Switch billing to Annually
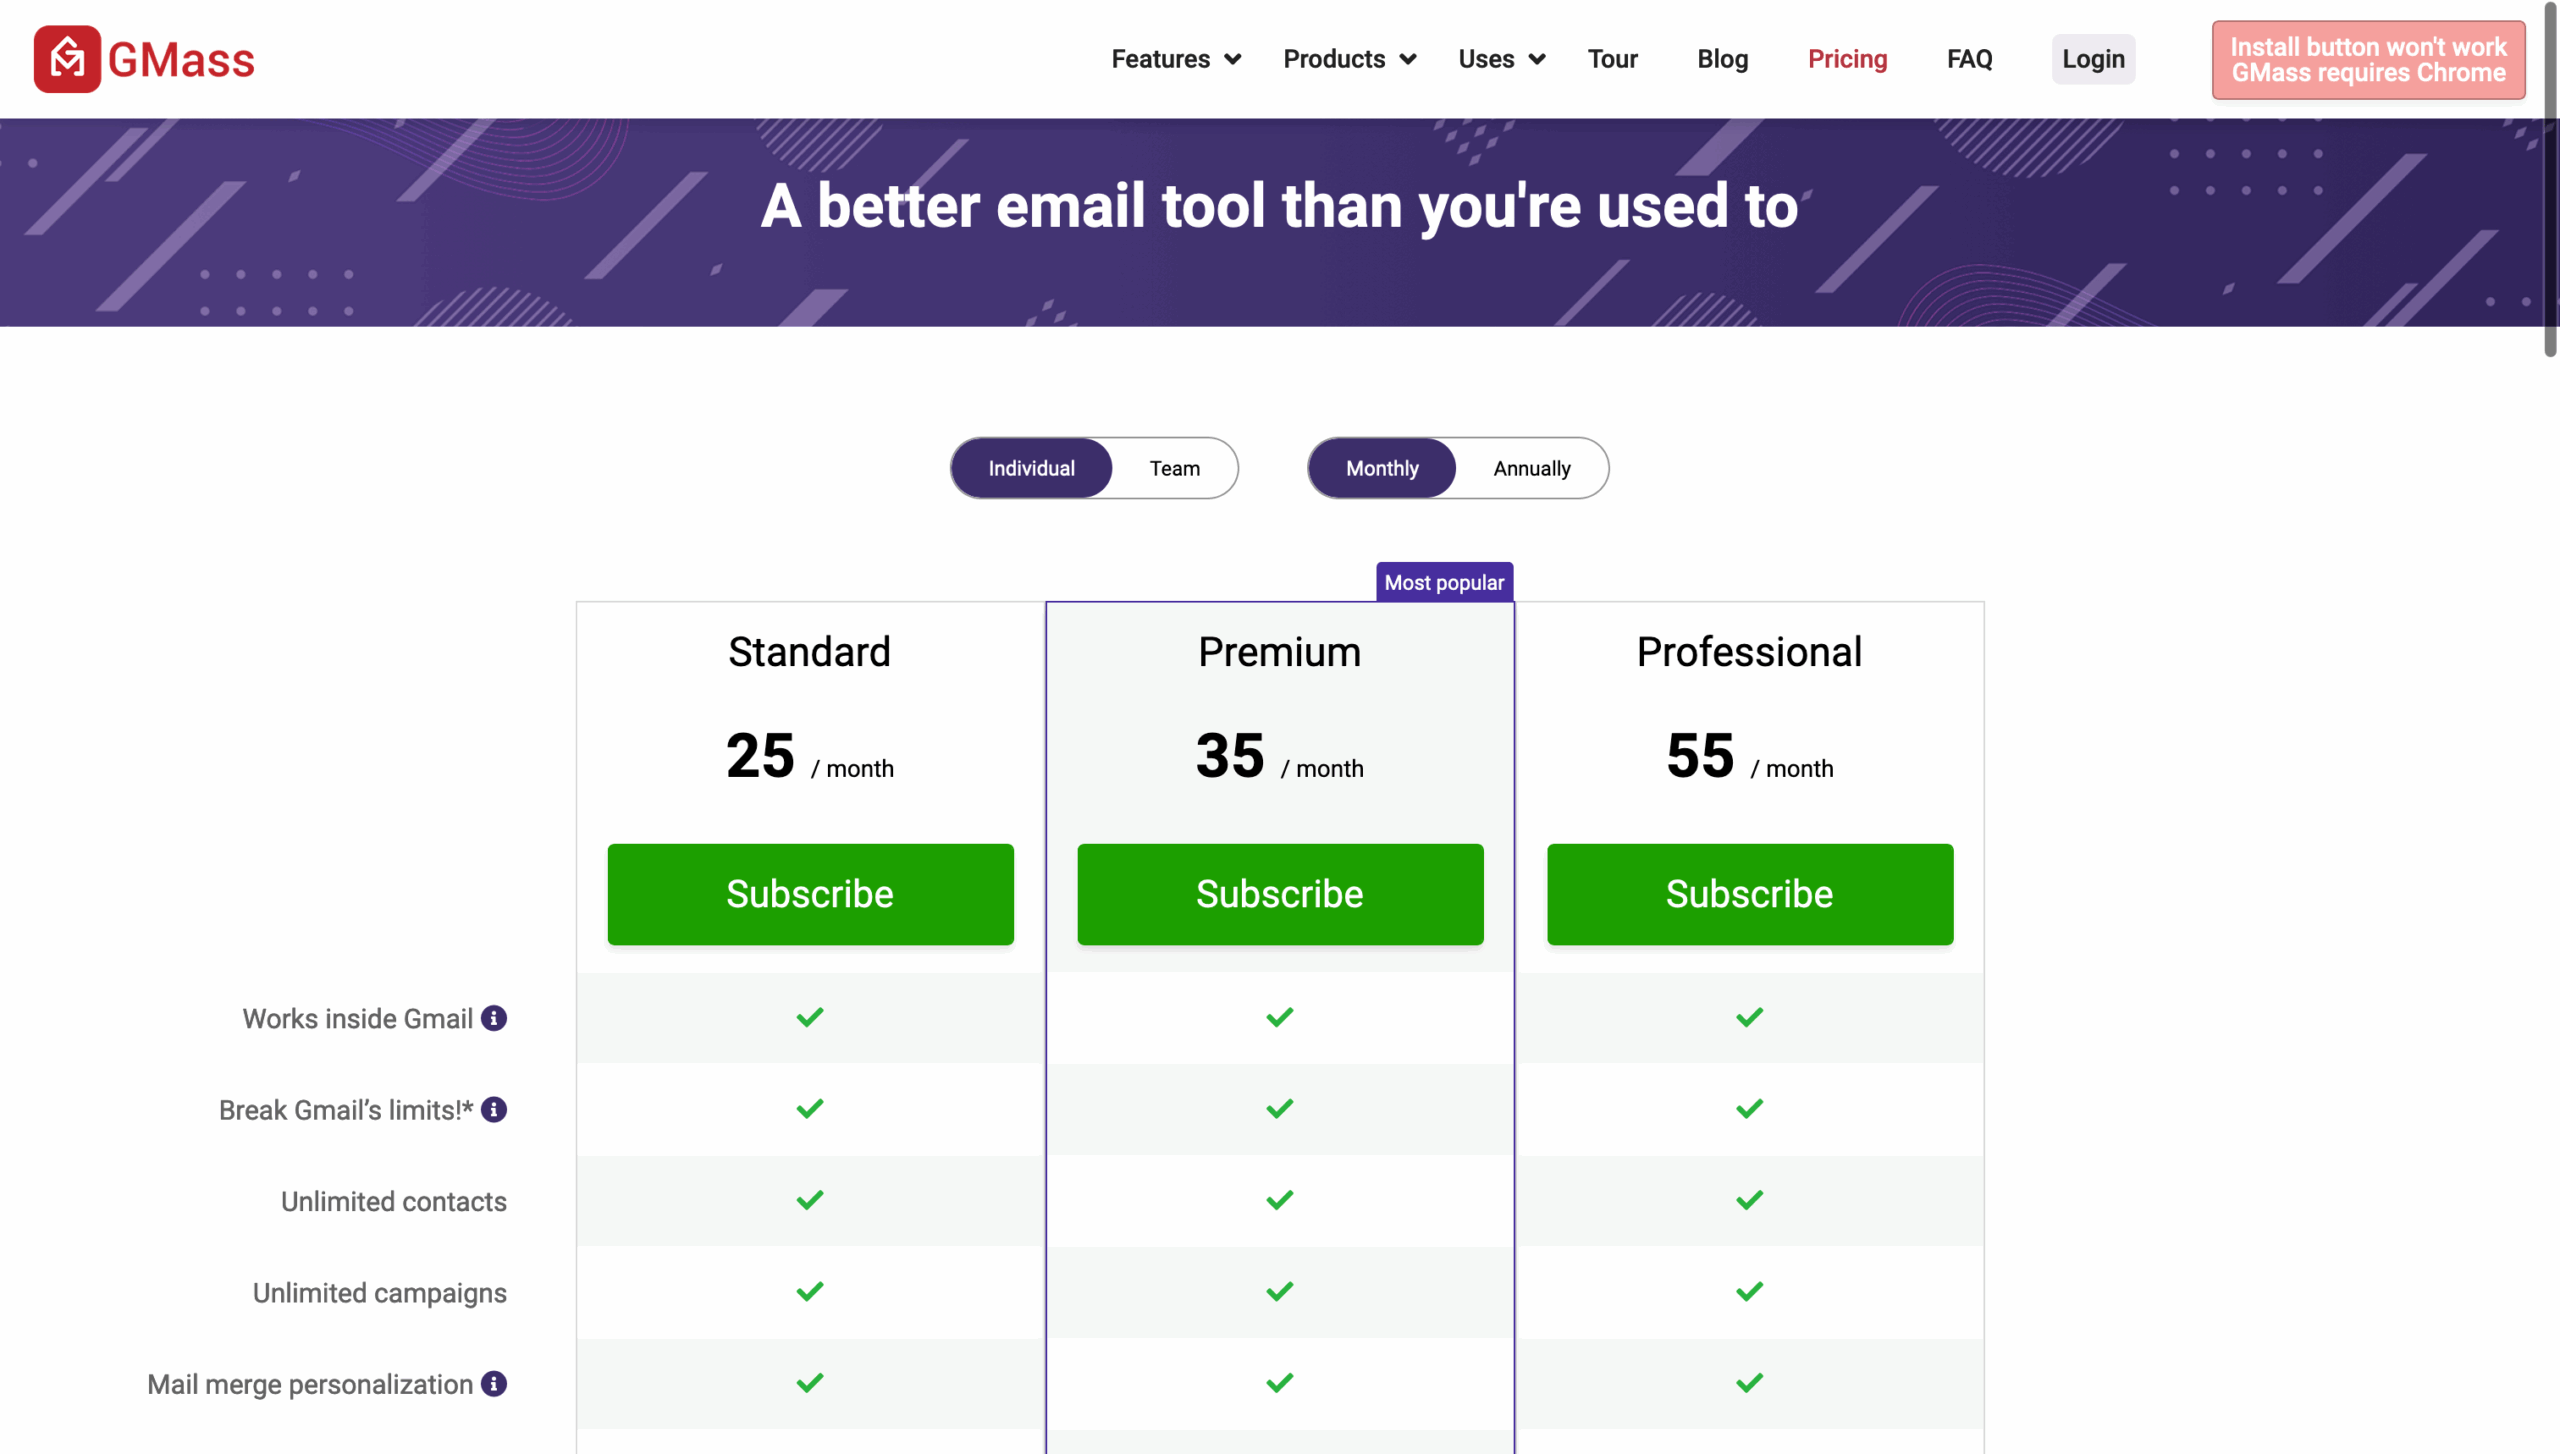The height and width of the screenshot is (1454, 2560). click(x=1532, y=468)
